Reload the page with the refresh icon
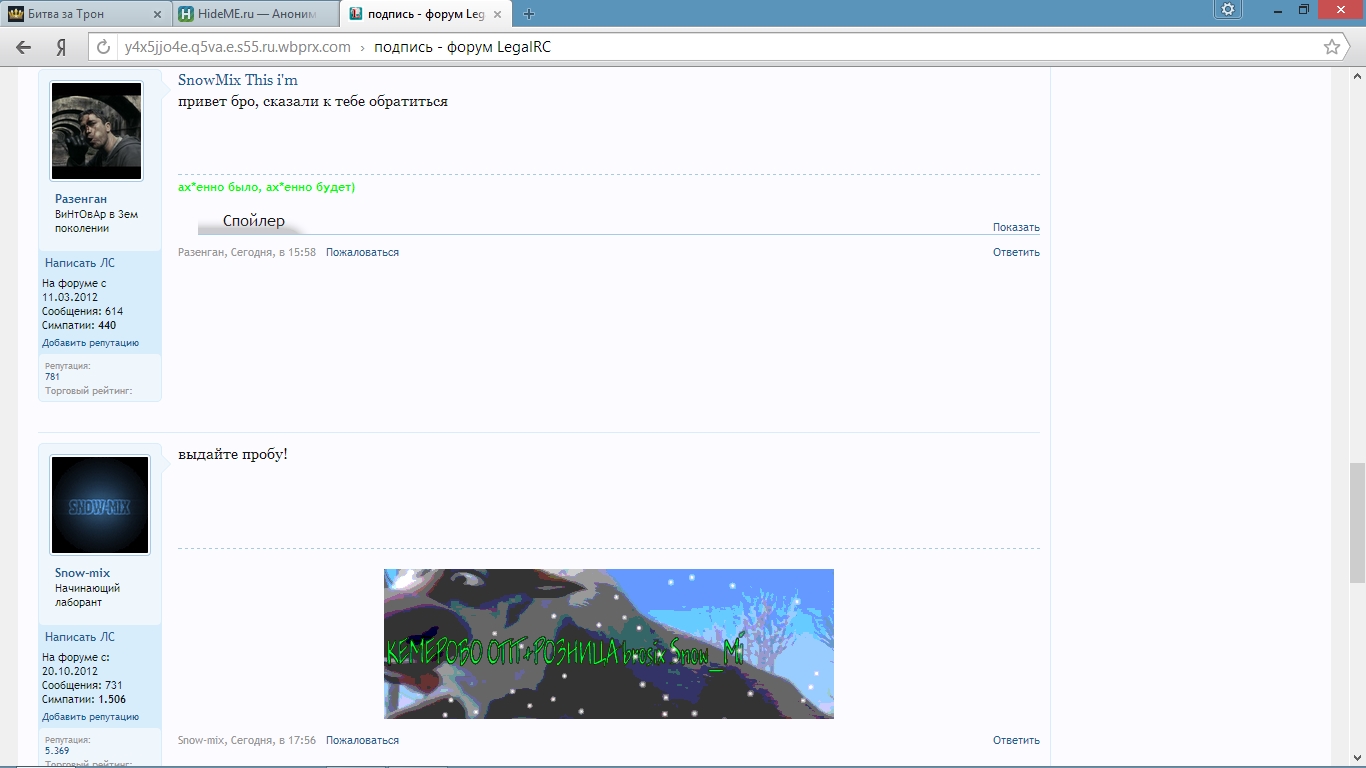Screen dimensions: 1366x768 click(x=104, y=47)
